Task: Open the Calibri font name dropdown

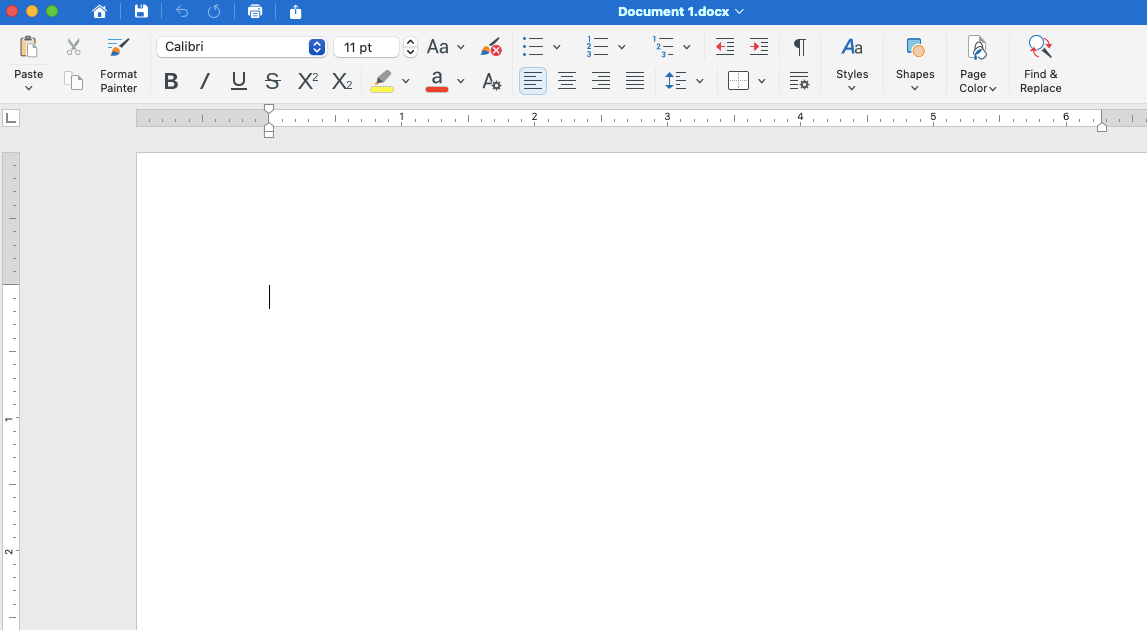Action: pos(241,47)
